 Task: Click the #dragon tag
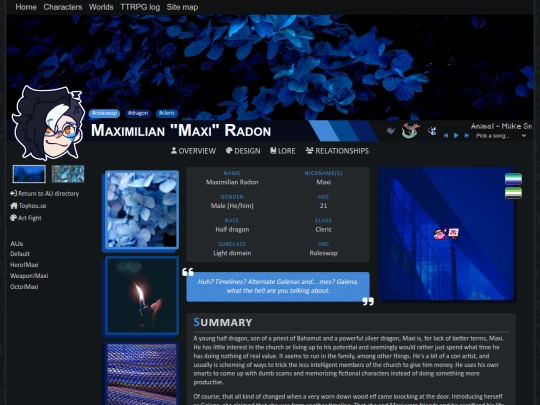click(x=138, y=113)
